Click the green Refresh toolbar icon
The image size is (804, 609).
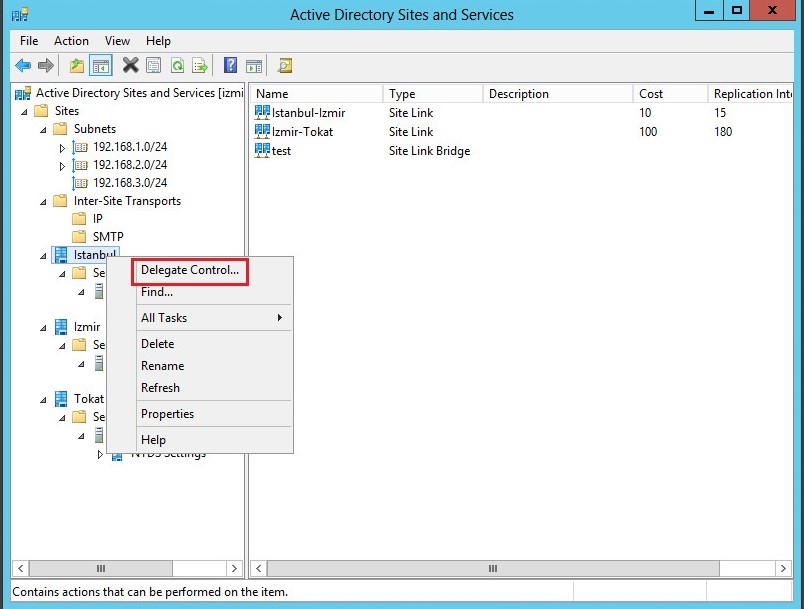click(x=177, y=66)
